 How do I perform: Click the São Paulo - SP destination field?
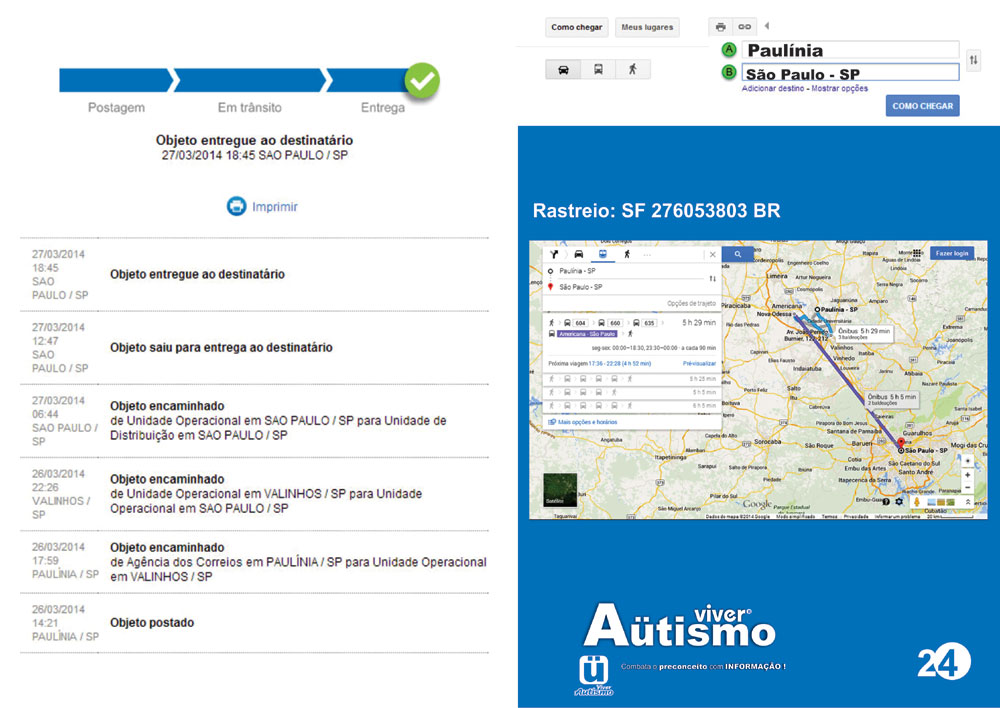(850, 73)
